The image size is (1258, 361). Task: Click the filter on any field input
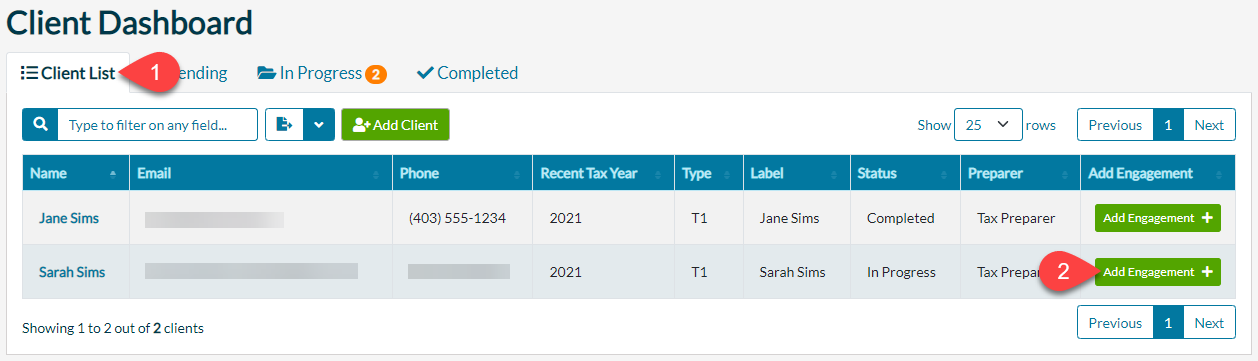[x=158, y=125]
